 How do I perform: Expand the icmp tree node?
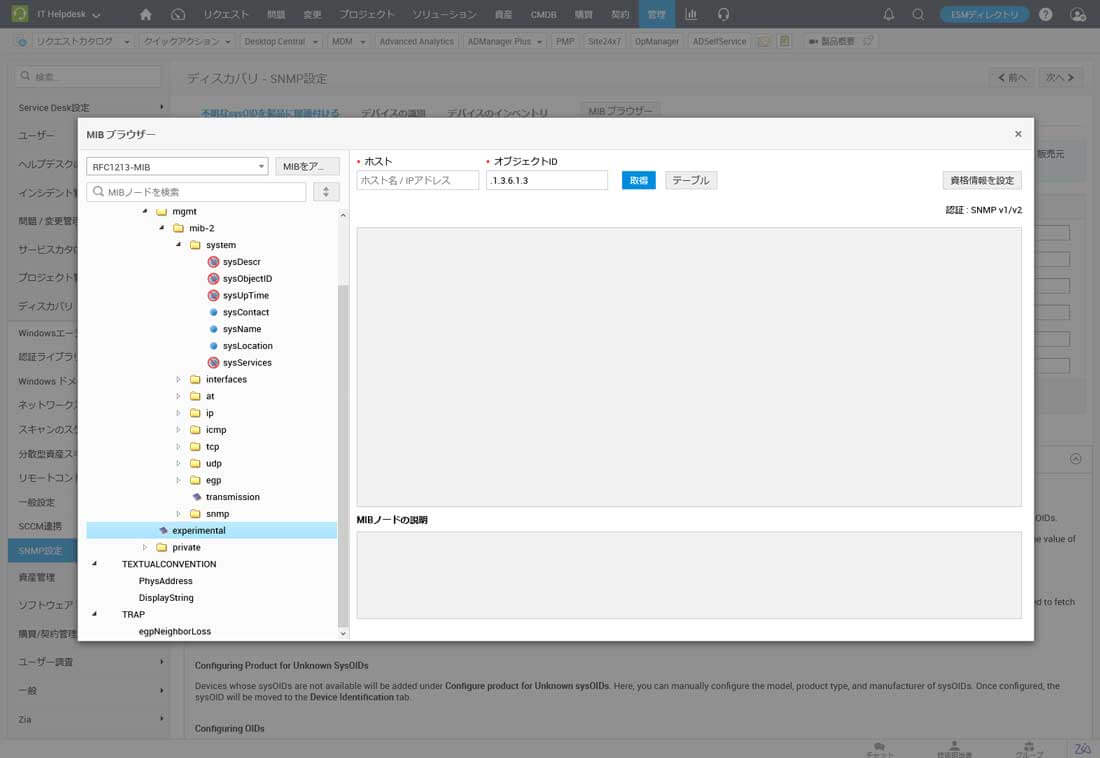pos(178,430)
